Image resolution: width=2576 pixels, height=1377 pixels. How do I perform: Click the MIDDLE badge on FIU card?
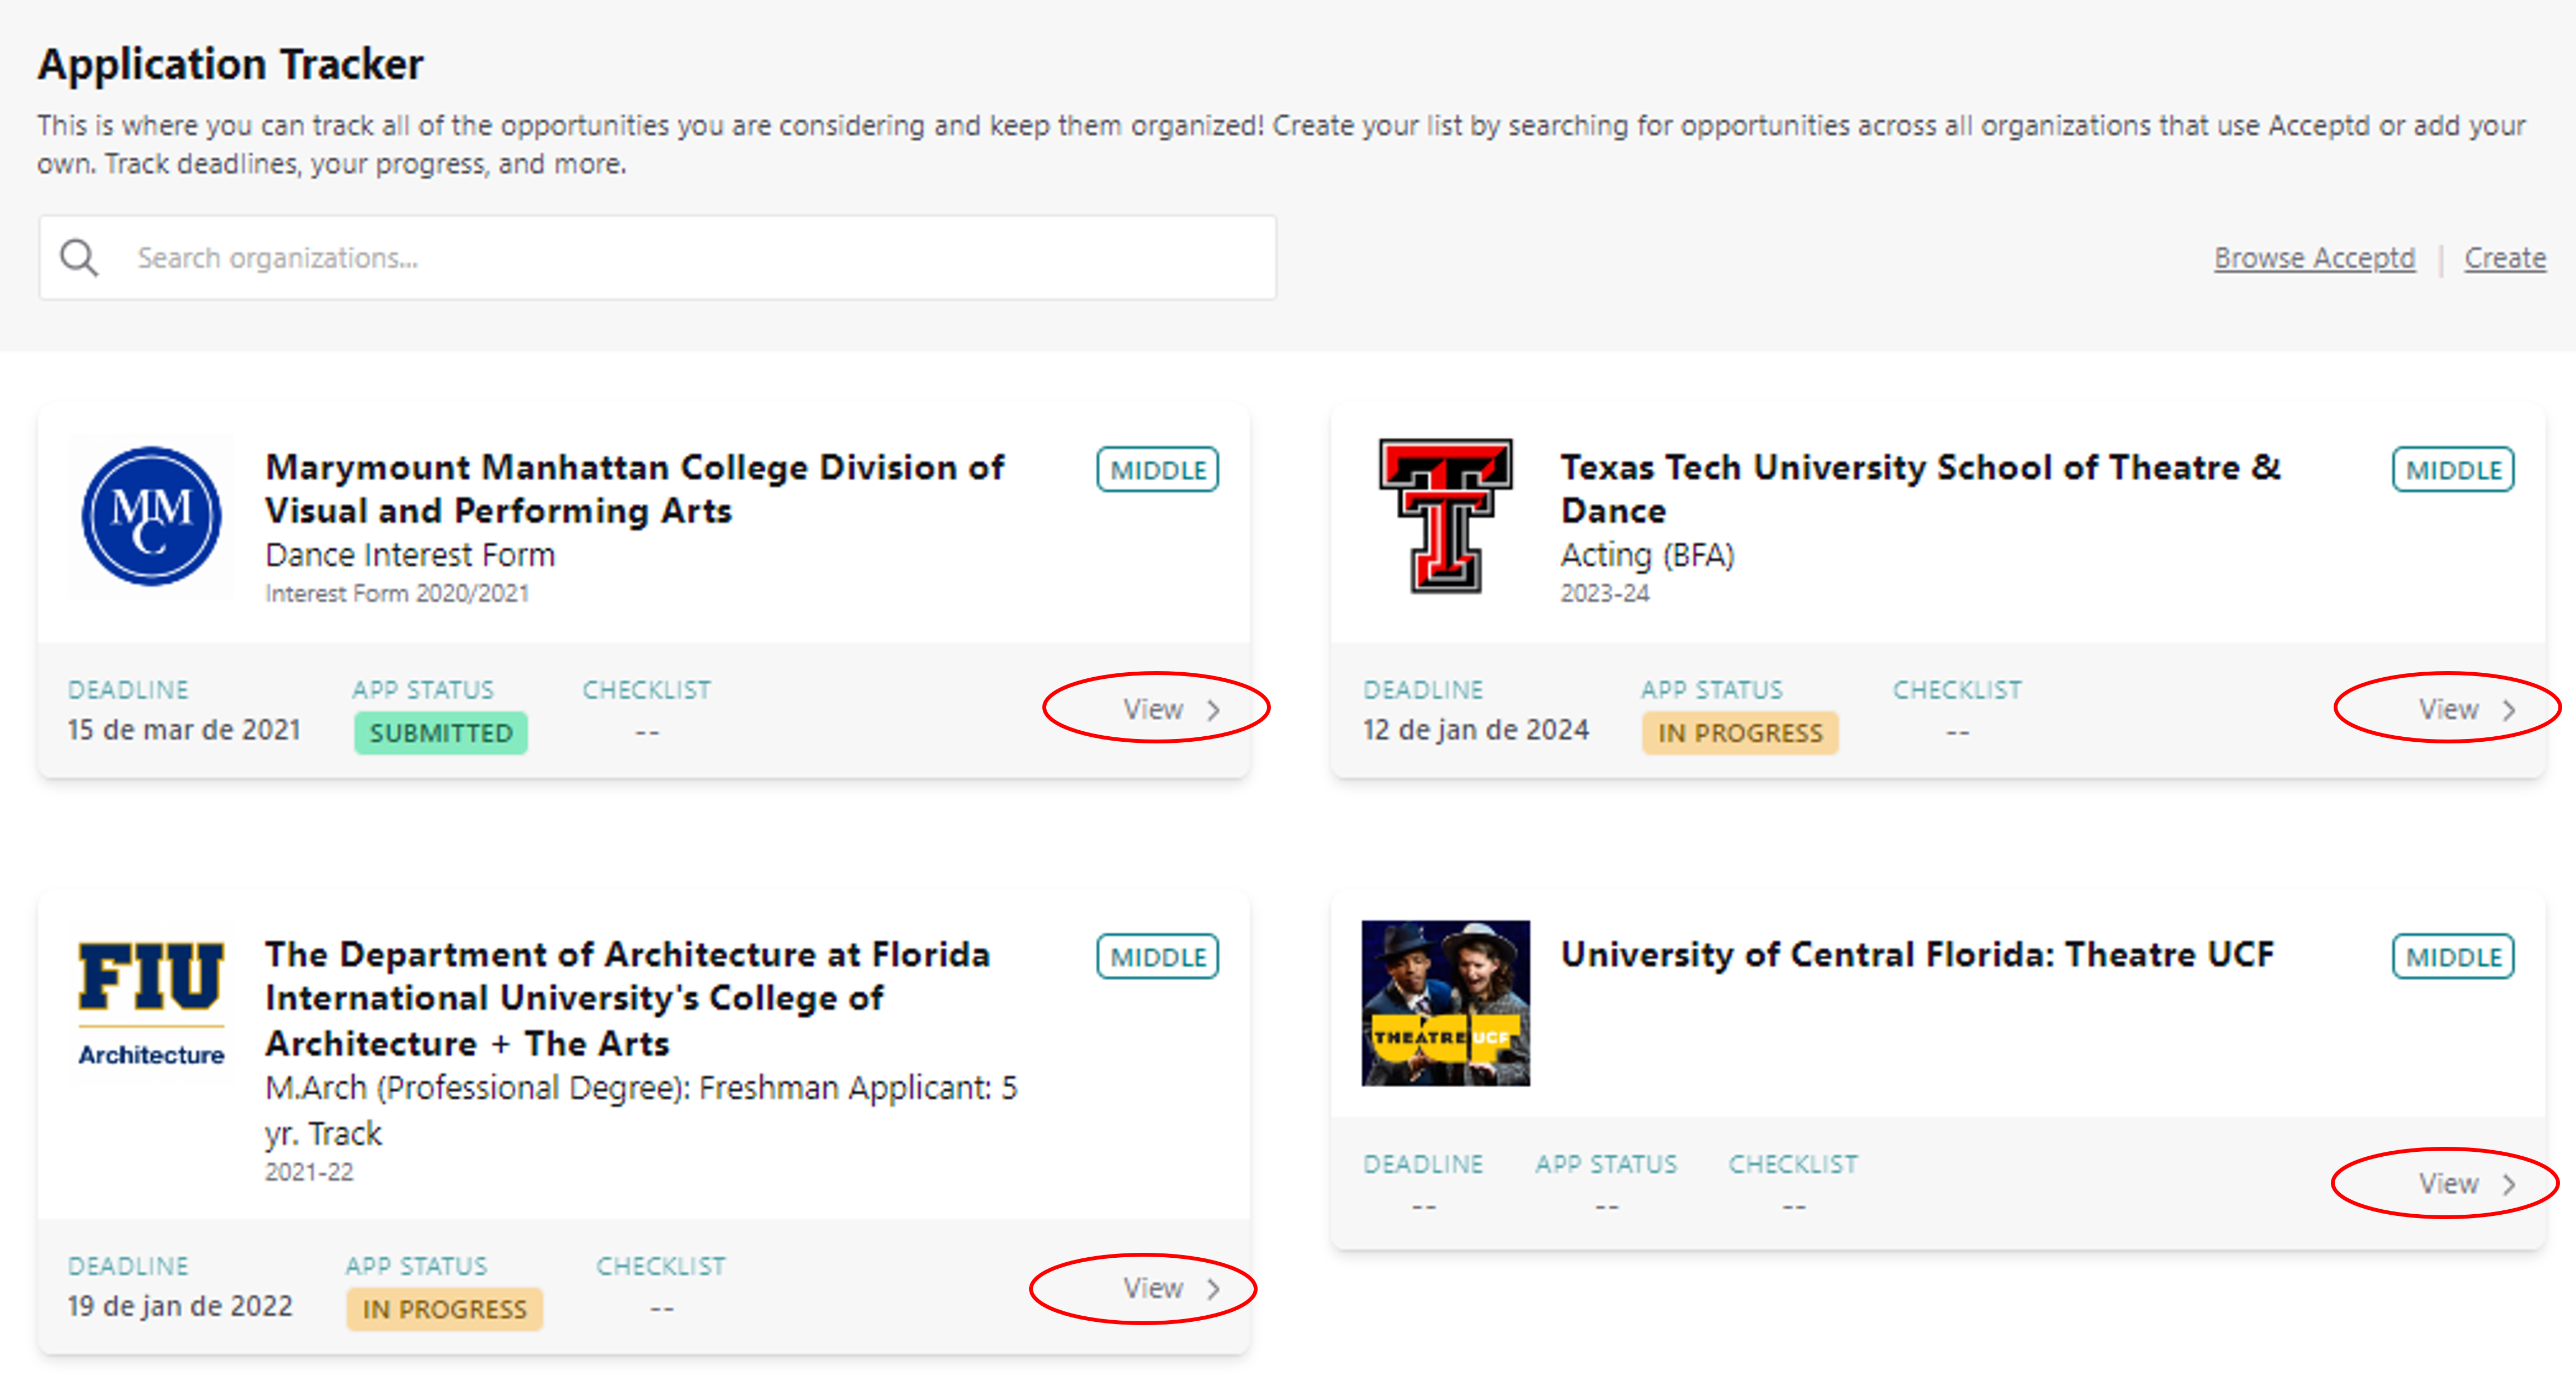(x=1157, y=957)
